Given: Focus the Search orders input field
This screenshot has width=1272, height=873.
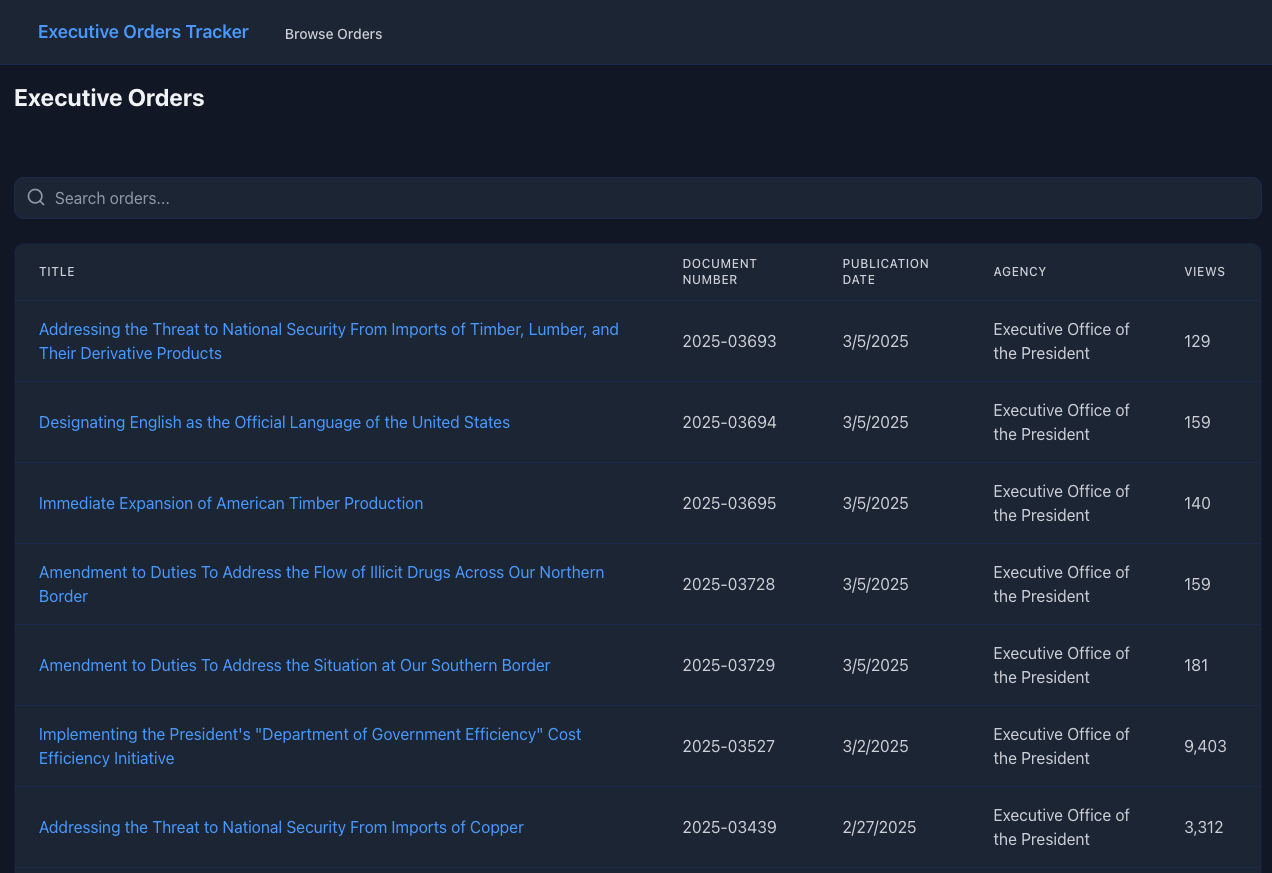Looking at the screenshot, I should tap(637, 198).
